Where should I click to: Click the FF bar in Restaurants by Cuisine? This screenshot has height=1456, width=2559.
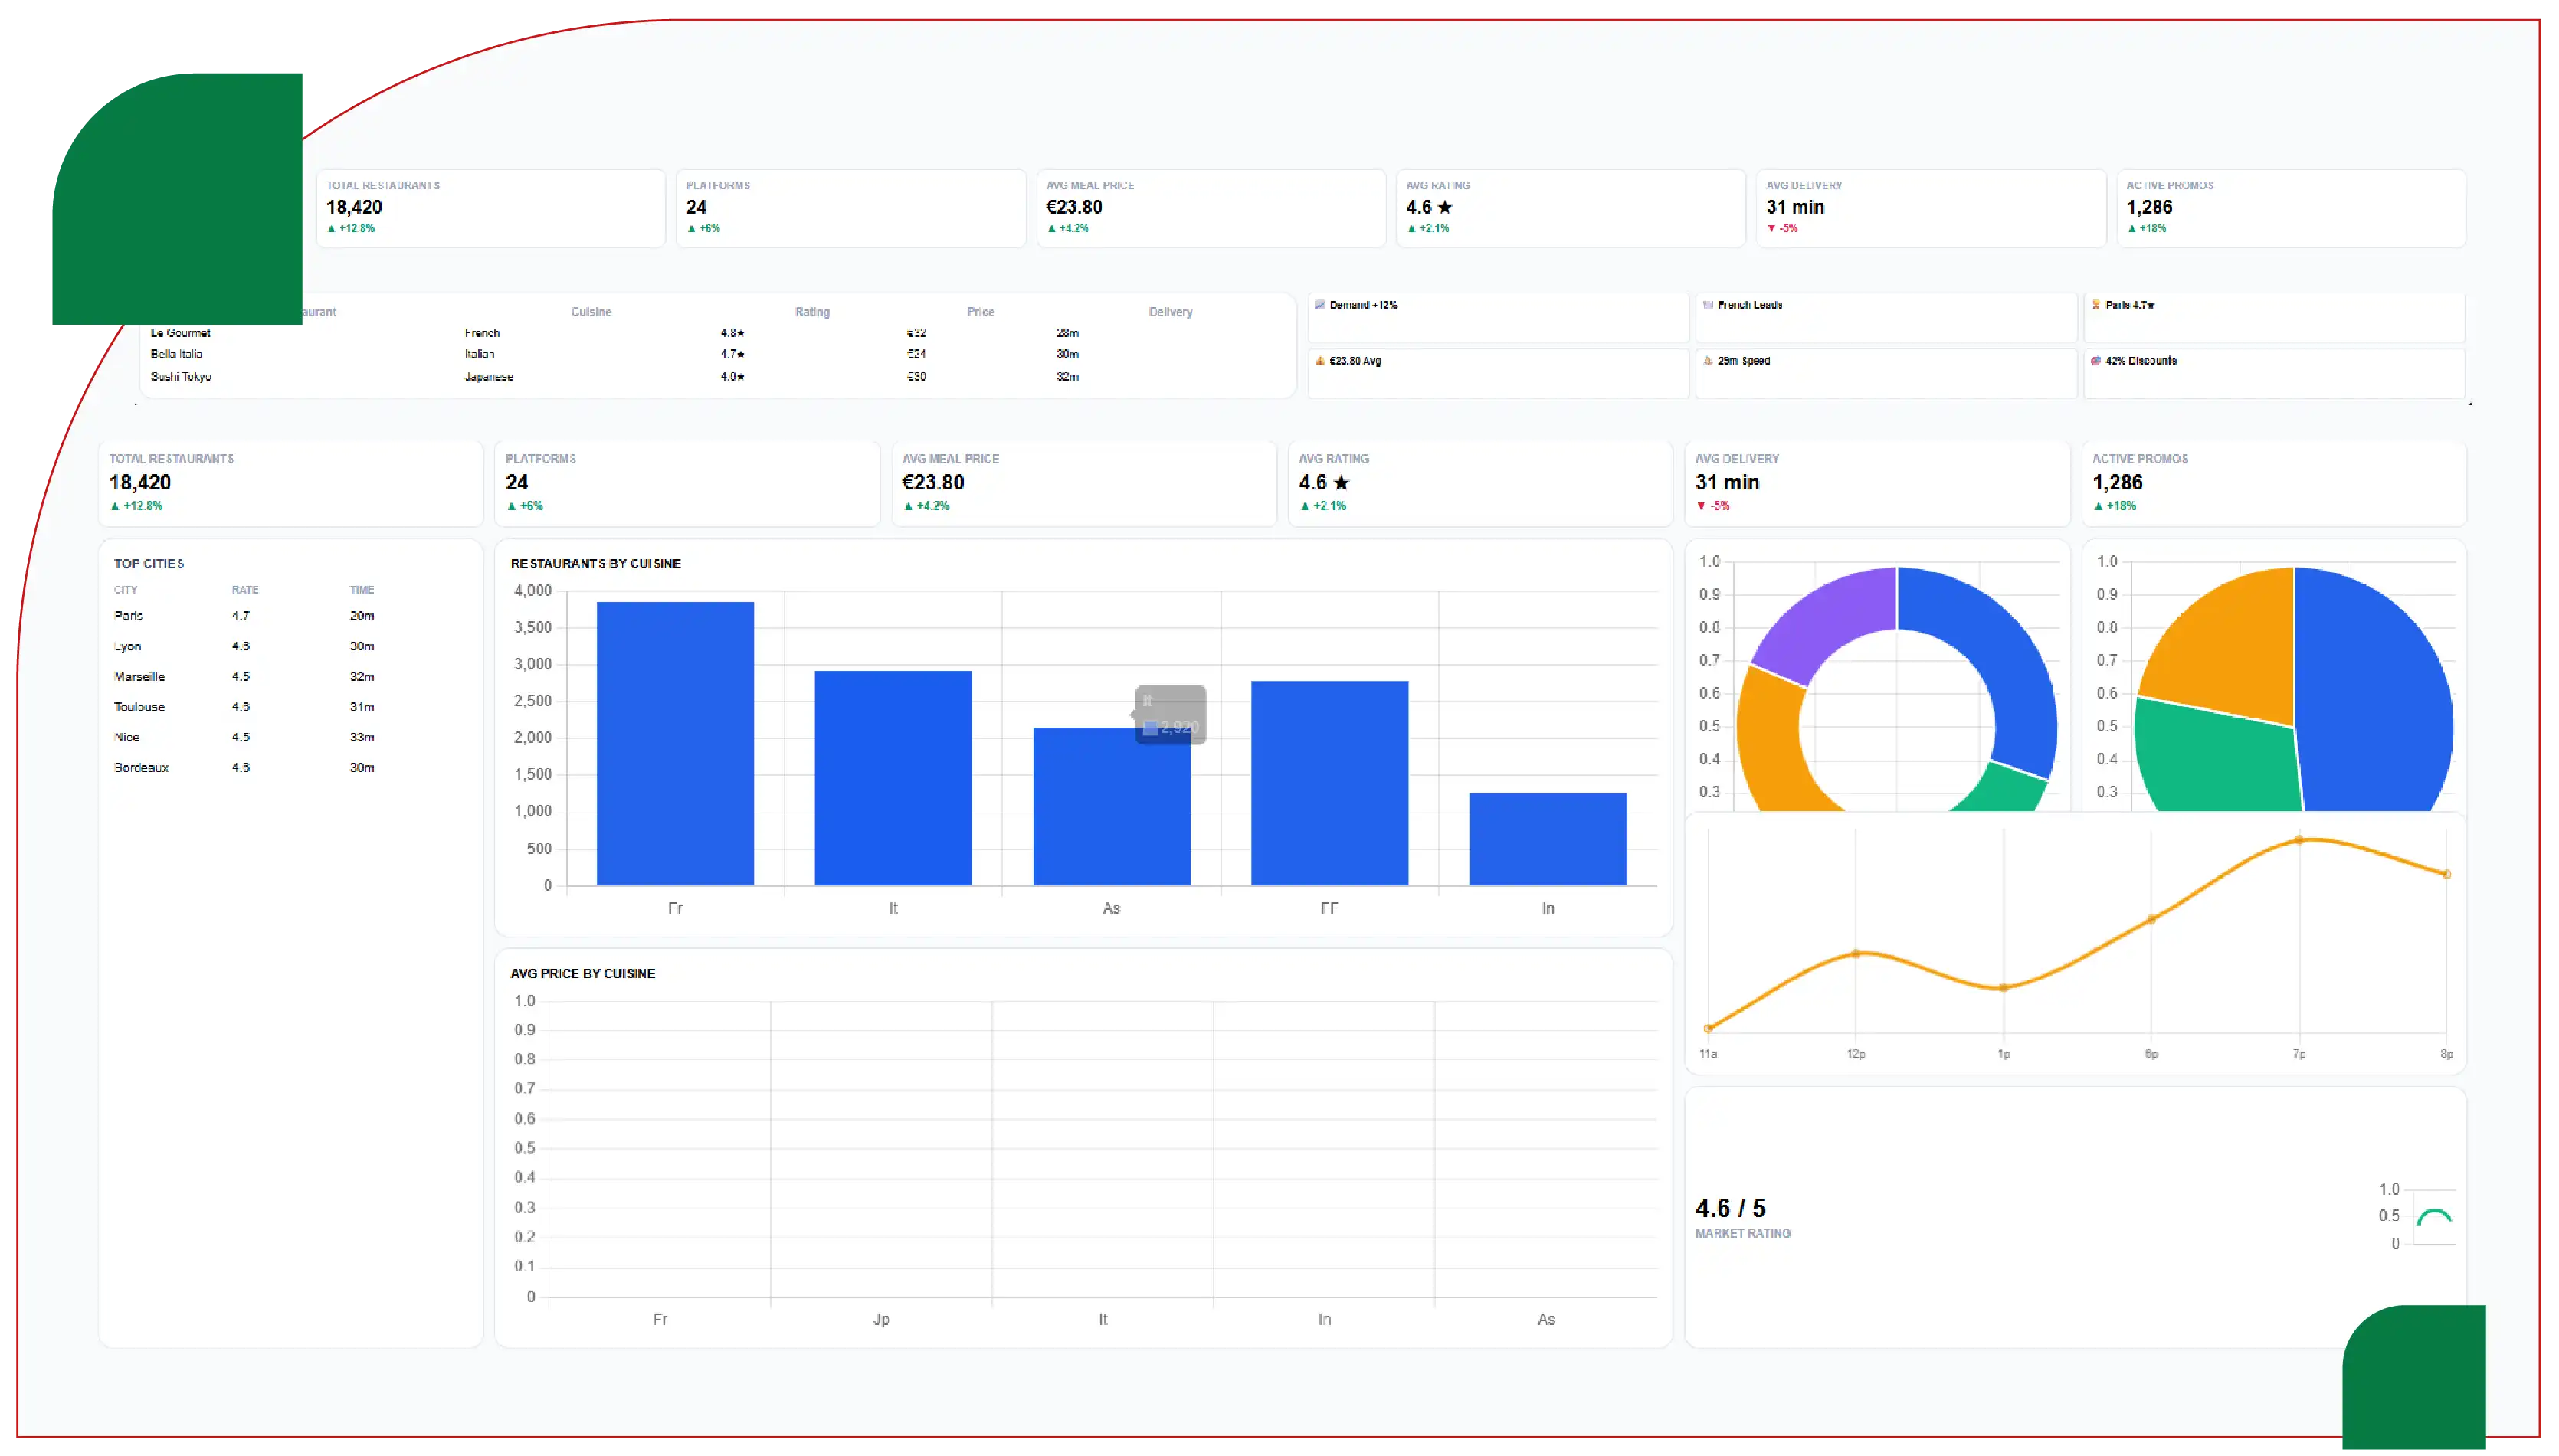1329,783
